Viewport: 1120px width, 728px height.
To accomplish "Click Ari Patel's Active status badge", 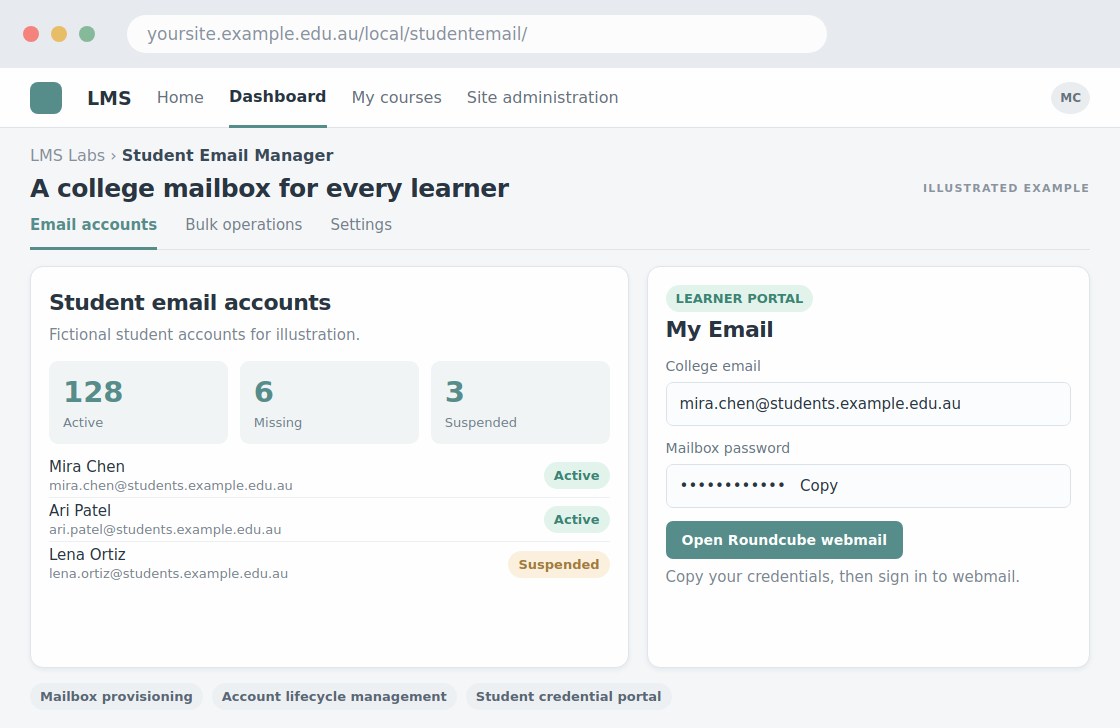I will coord(576,519).
